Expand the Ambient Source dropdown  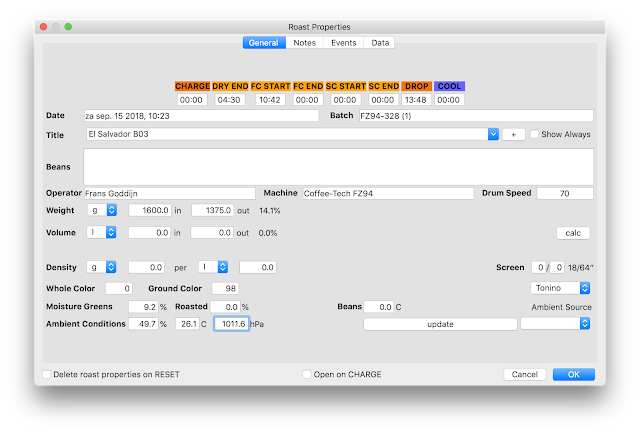click(x=555, y=324)
